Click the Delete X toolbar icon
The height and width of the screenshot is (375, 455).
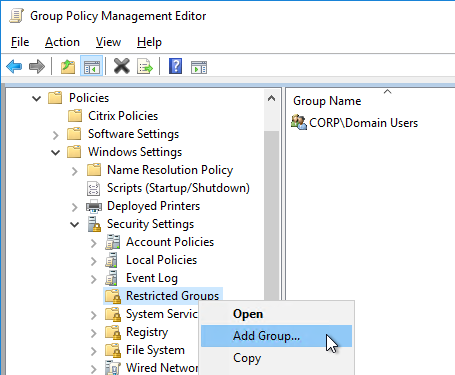coord(122,66)
